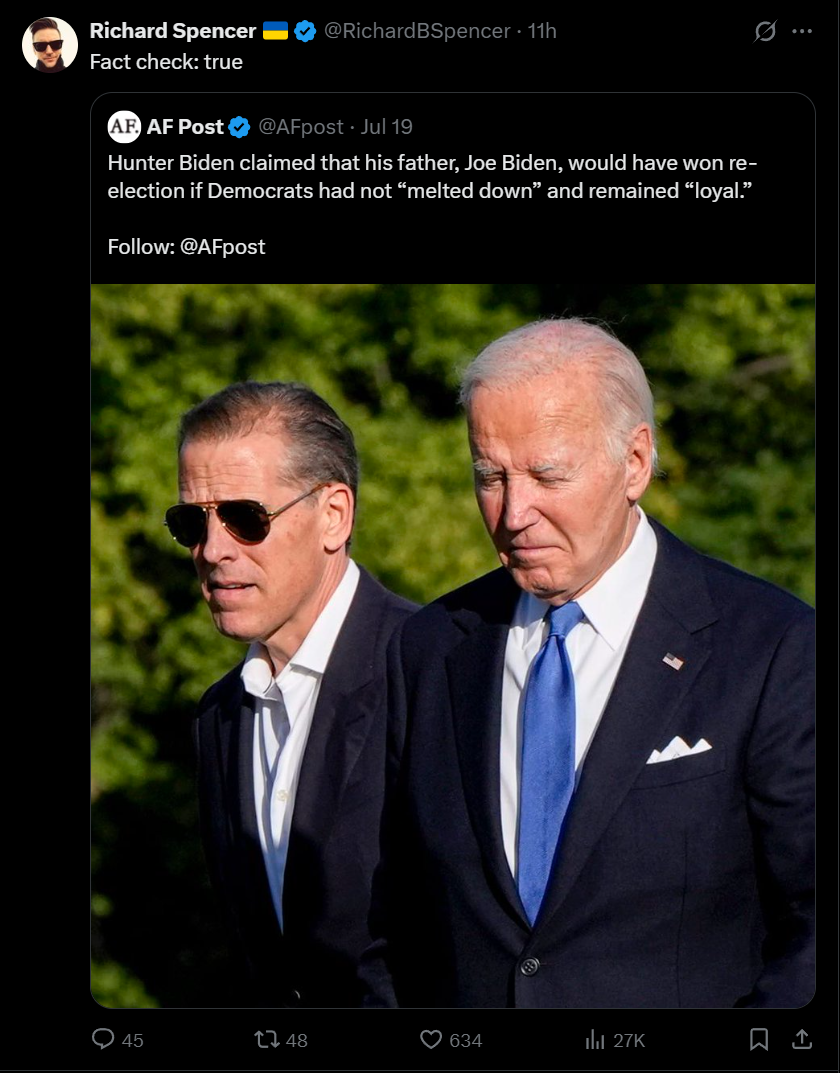Click AF Post's verified checkmark badge
This screenshot has width=840, height=1073.
pyautogui.click(x=239, y=127)
